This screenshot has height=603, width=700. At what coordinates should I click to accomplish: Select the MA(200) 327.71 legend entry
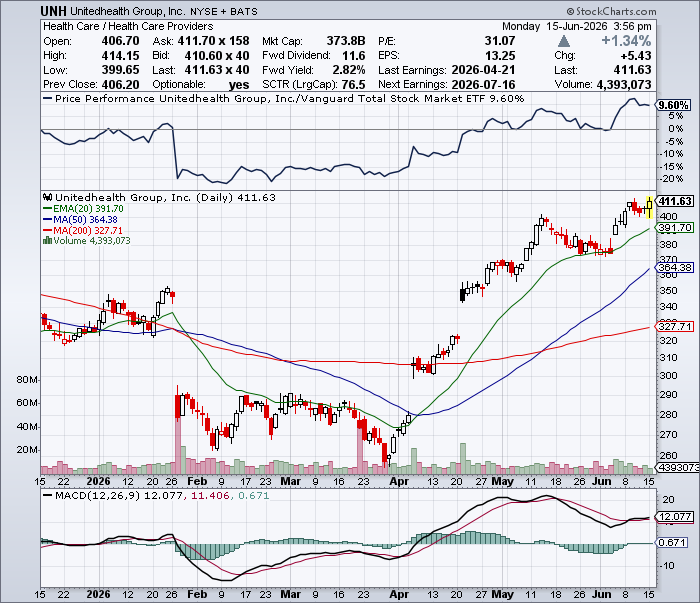pyautogui.click(x=83, y=230)
